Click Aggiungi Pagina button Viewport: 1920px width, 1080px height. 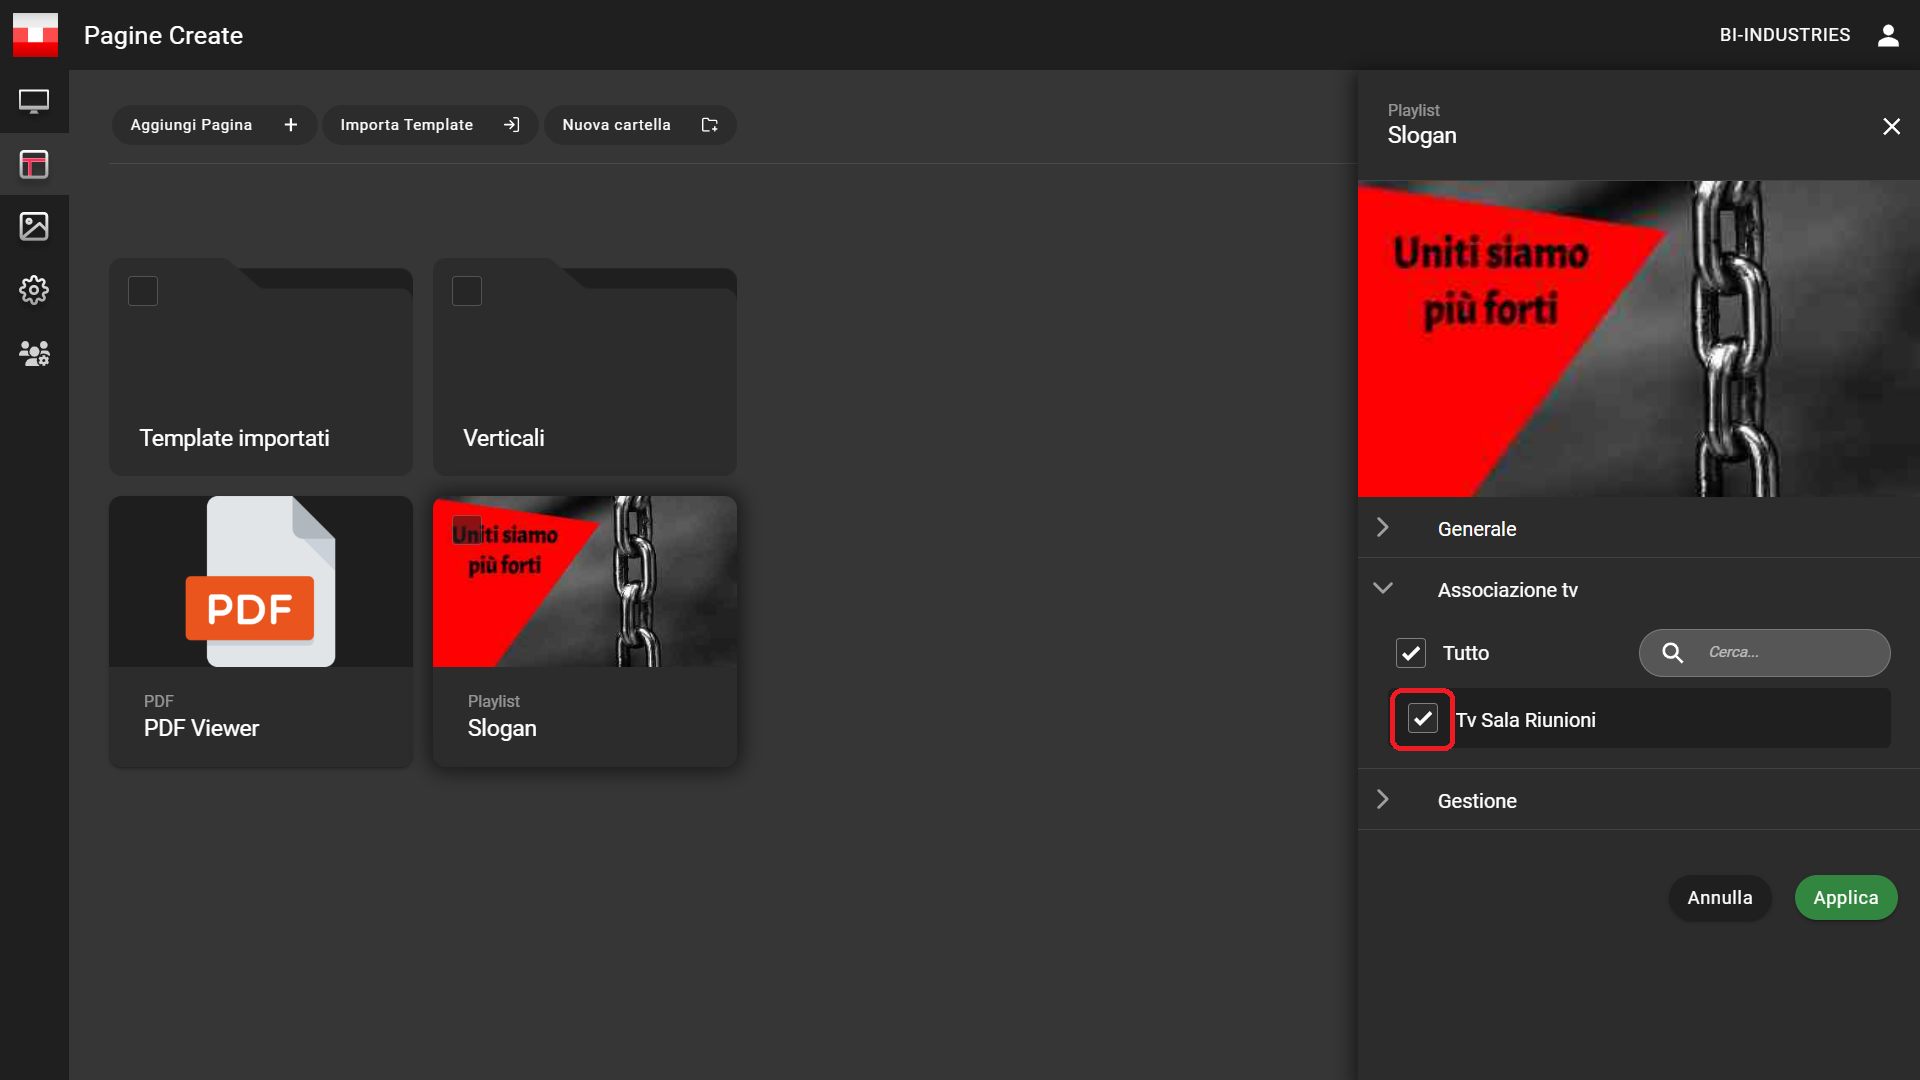[214, 125]
